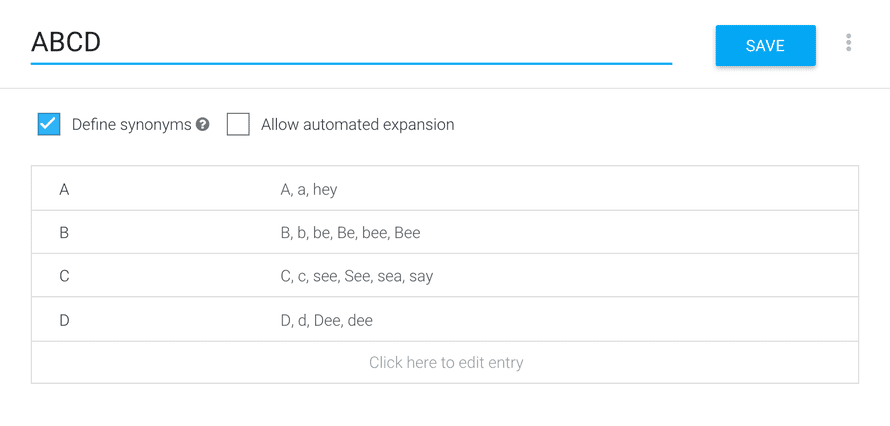This screenshot has width=890, height=426.
Task: Select the "hey" synonym in row A
Action: [325, 190]
